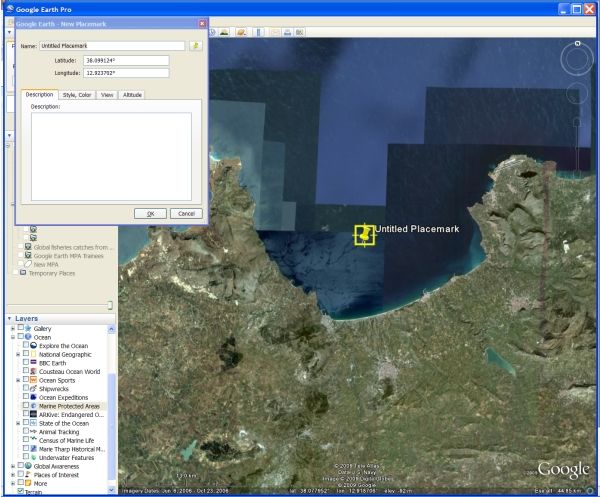Expand the More layer node
The height and width of the screenshot is (497, 600).
13,484
